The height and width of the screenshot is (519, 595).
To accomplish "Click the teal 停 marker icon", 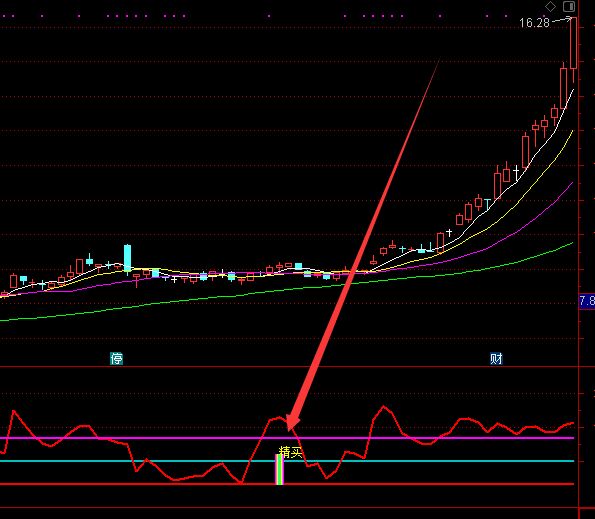I will 116,358.
